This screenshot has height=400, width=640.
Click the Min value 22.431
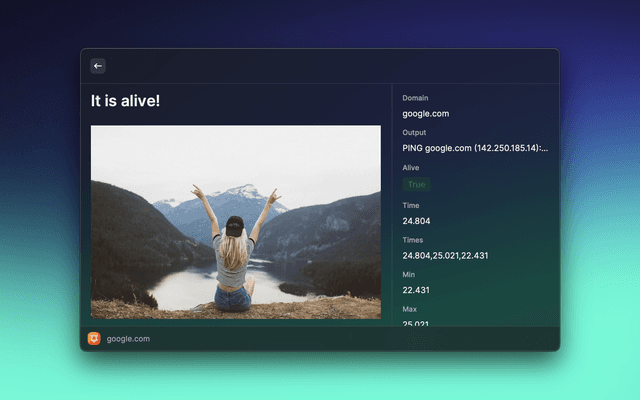coord(416,291)
